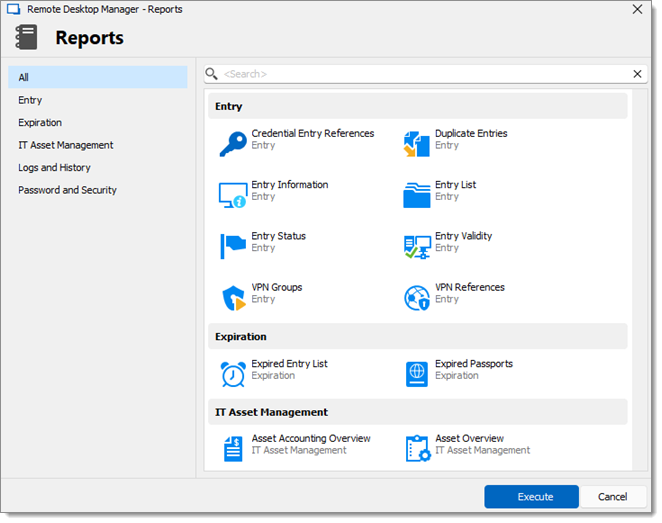Viewport: 662px width, 523px height.
Task: Click the Remote Desktop Manager title bar icon
Action: (x=14, y=9)
